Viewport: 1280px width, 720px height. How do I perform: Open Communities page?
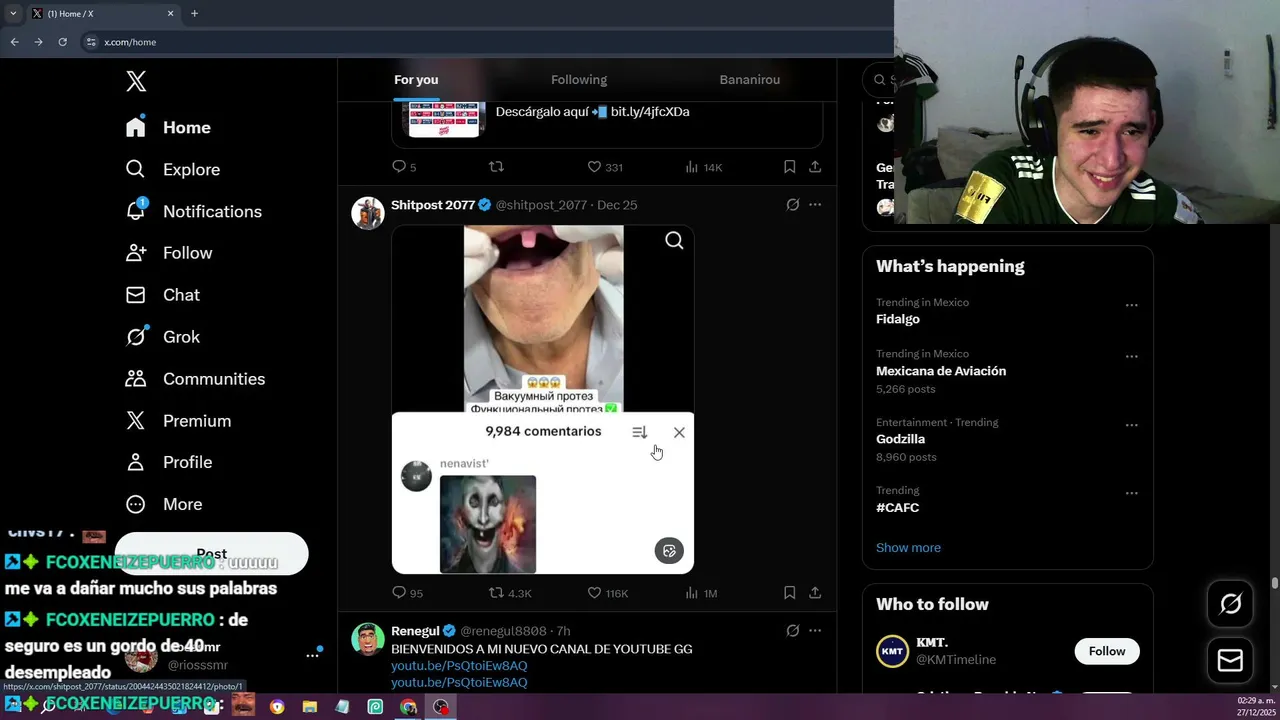(195, 379)
